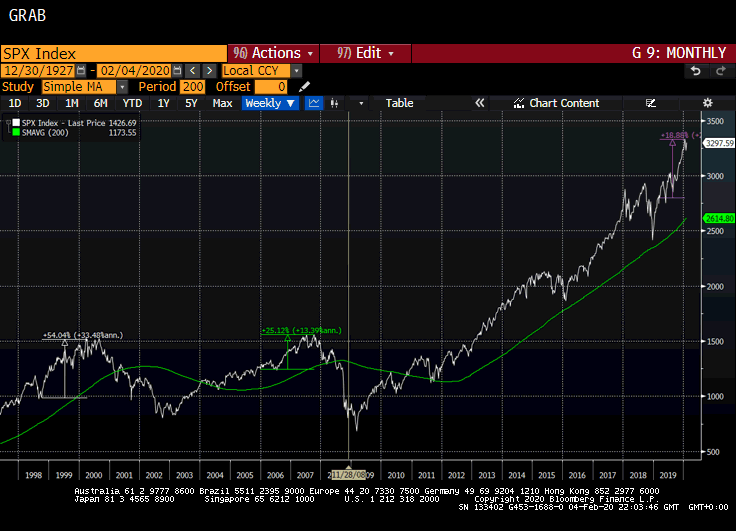Click the 2614.80 moving average label
This screenshot has height=531, width=736.
719,218
